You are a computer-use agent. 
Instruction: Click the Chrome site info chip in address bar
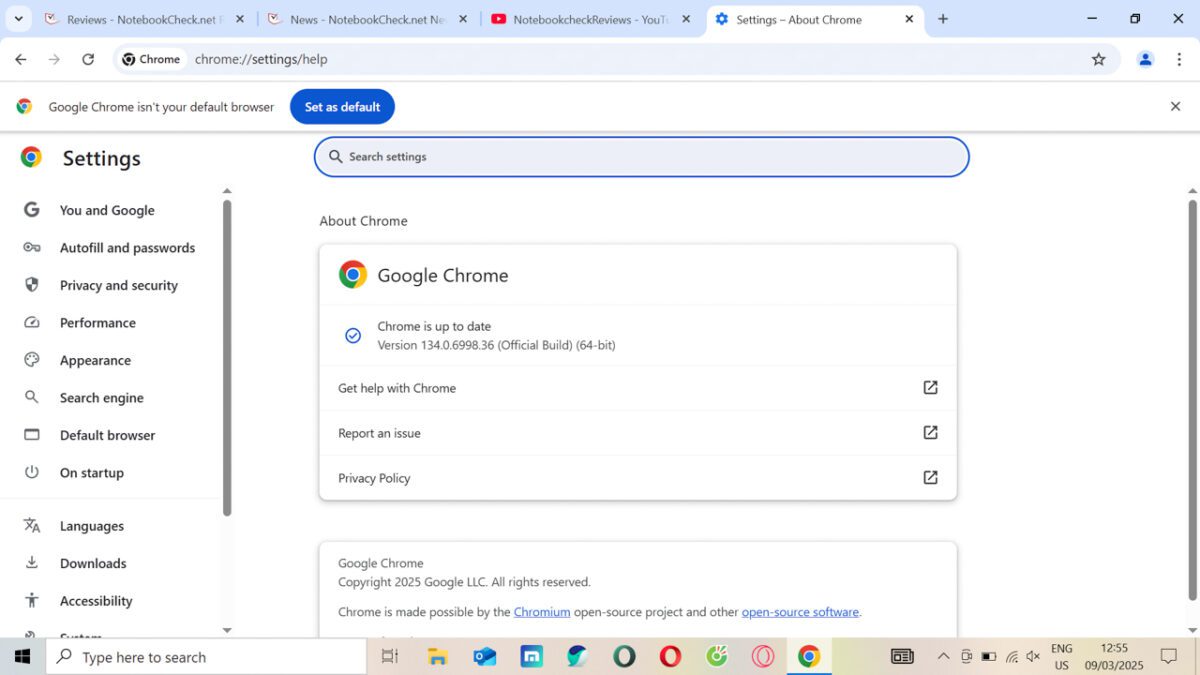pyautogui.click(x=151, y=59)
